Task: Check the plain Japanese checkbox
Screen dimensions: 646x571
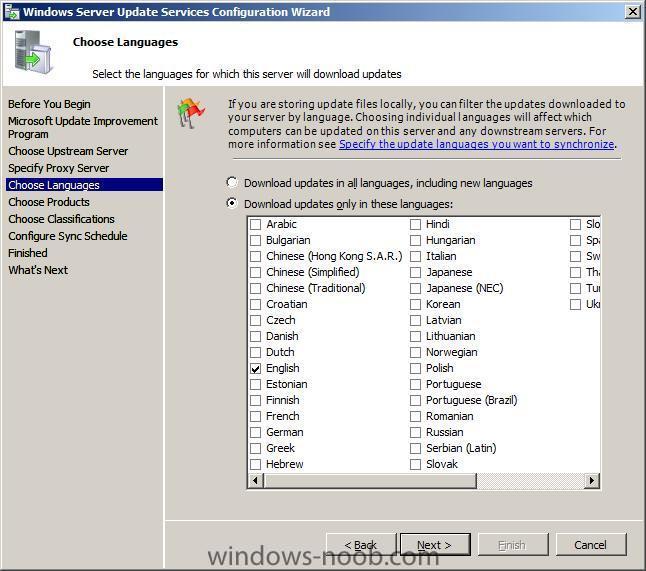Action: pos(415,273)
